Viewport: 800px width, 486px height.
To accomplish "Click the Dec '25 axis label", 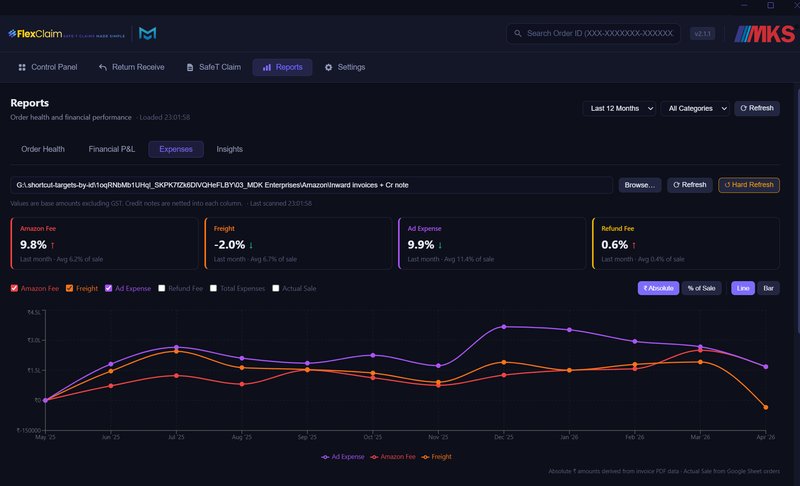I will click(x=504, y=437).
